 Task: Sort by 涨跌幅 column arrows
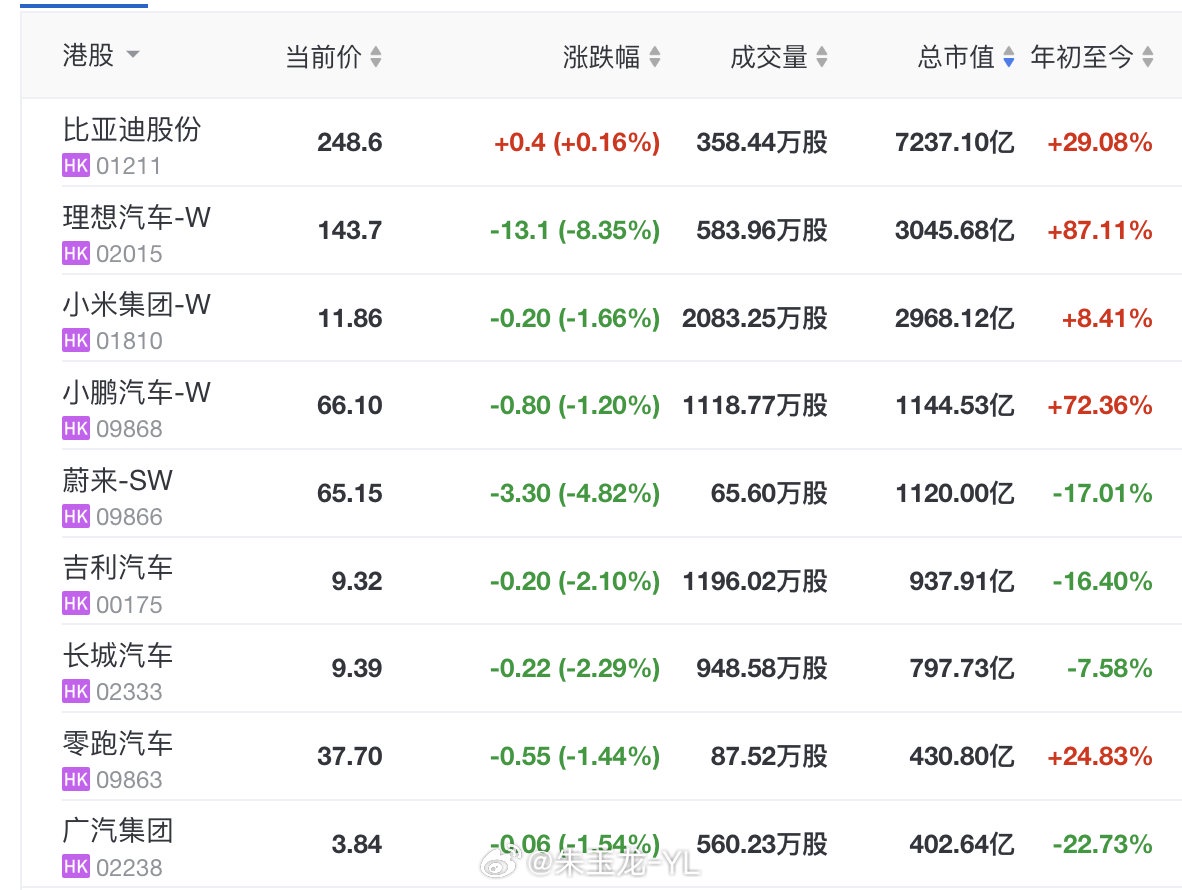[x=654, y=58]
